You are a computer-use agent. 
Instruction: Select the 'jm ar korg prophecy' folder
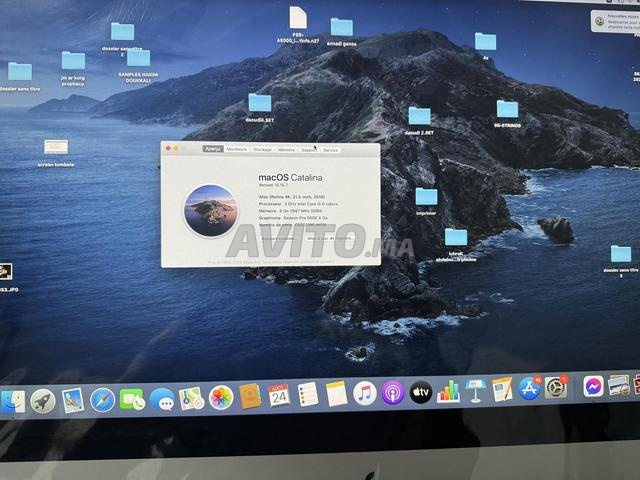pyautogui.click(x=73, y=68)
